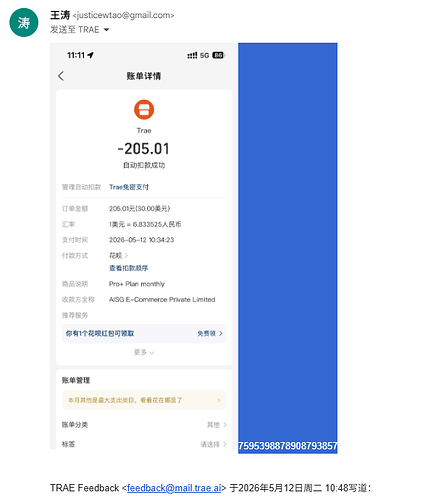
Task: Click the 5G signal status indicator
Action: (x=204, y=55)
